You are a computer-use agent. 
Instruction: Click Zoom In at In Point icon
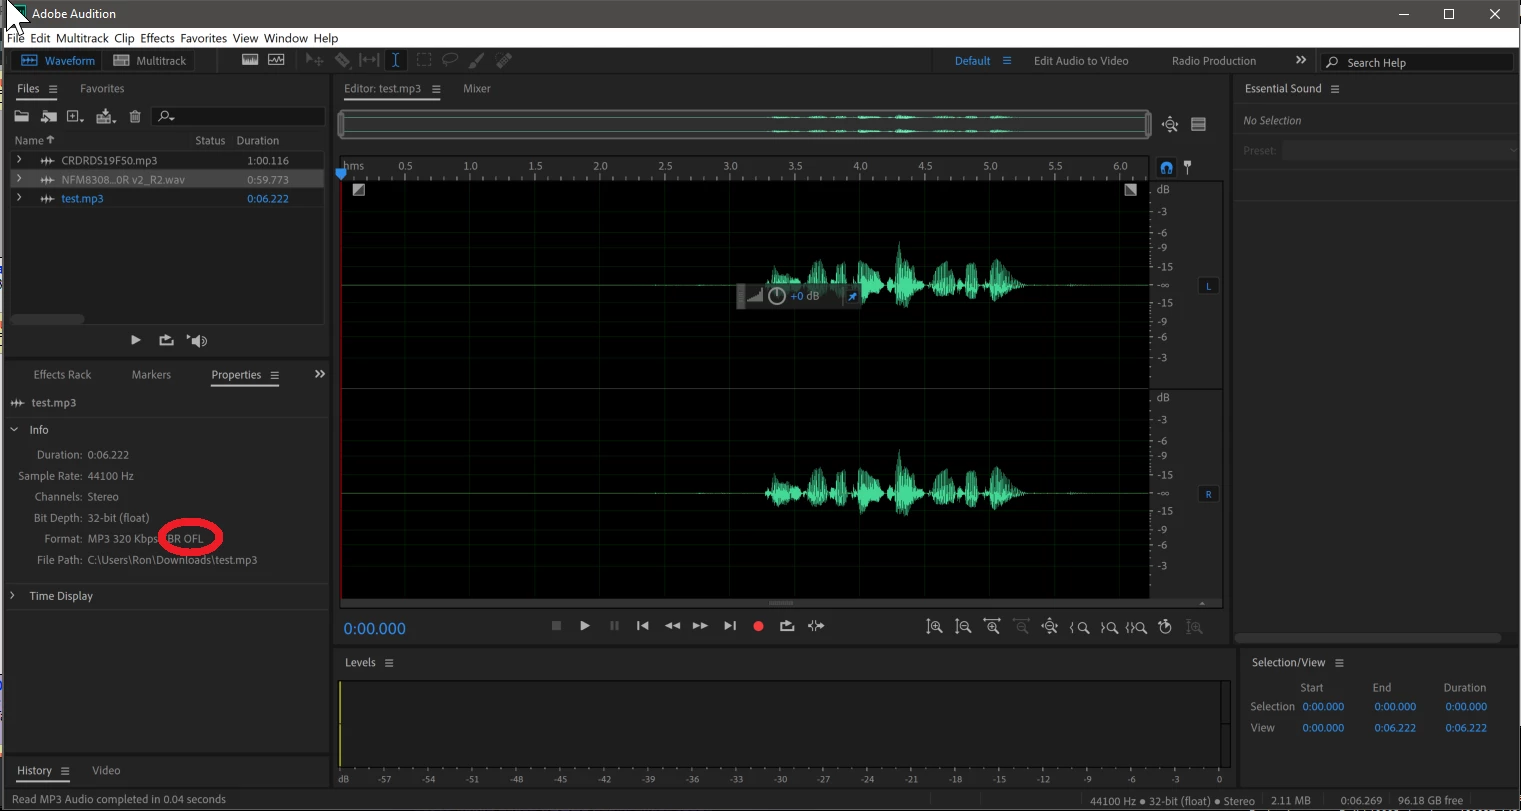pyautogui.click(x=1079, y=627)
